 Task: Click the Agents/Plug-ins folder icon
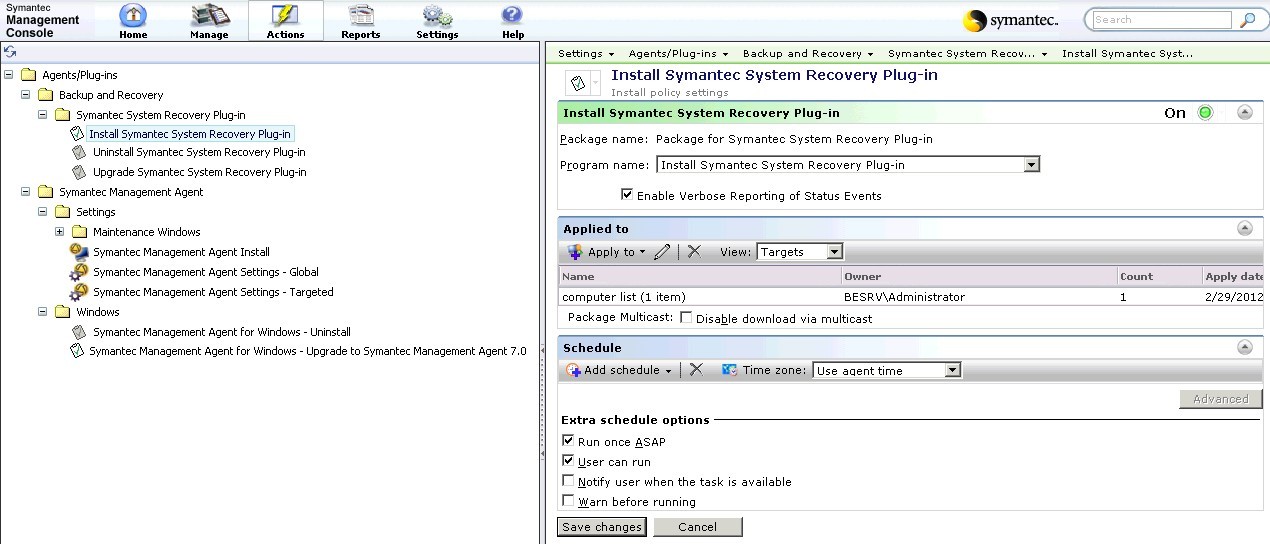(28, 75)
